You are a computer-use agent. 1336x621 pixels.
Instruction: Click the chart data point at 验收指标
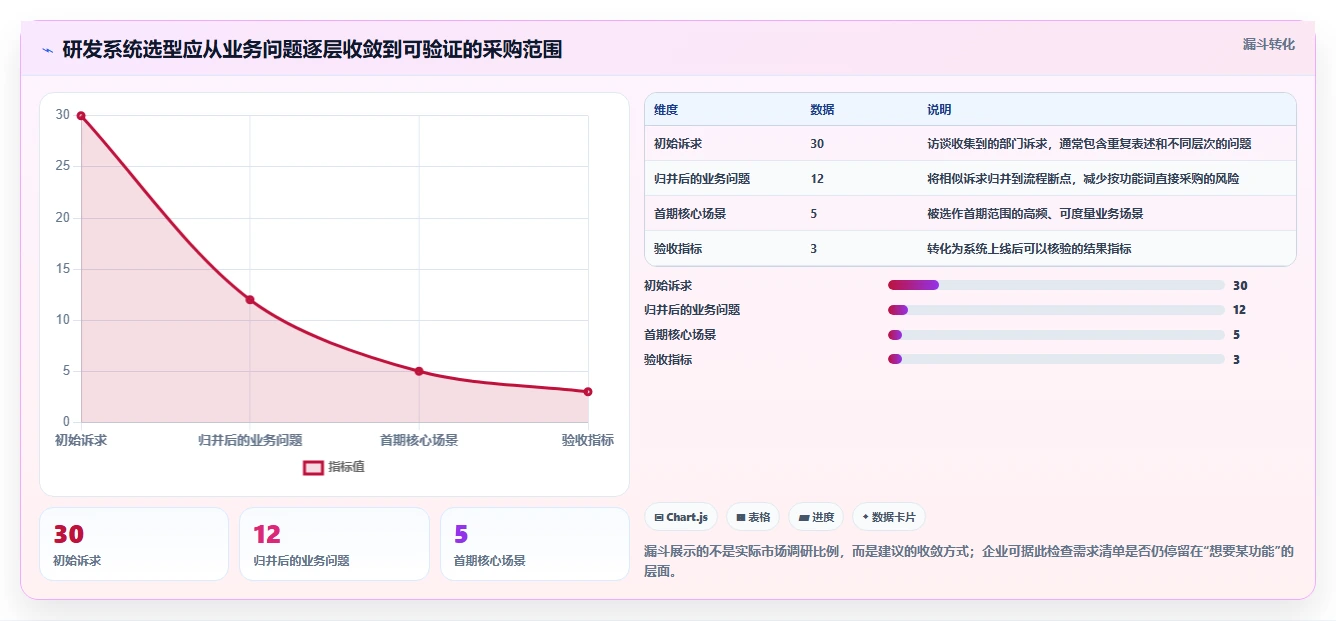588,392
